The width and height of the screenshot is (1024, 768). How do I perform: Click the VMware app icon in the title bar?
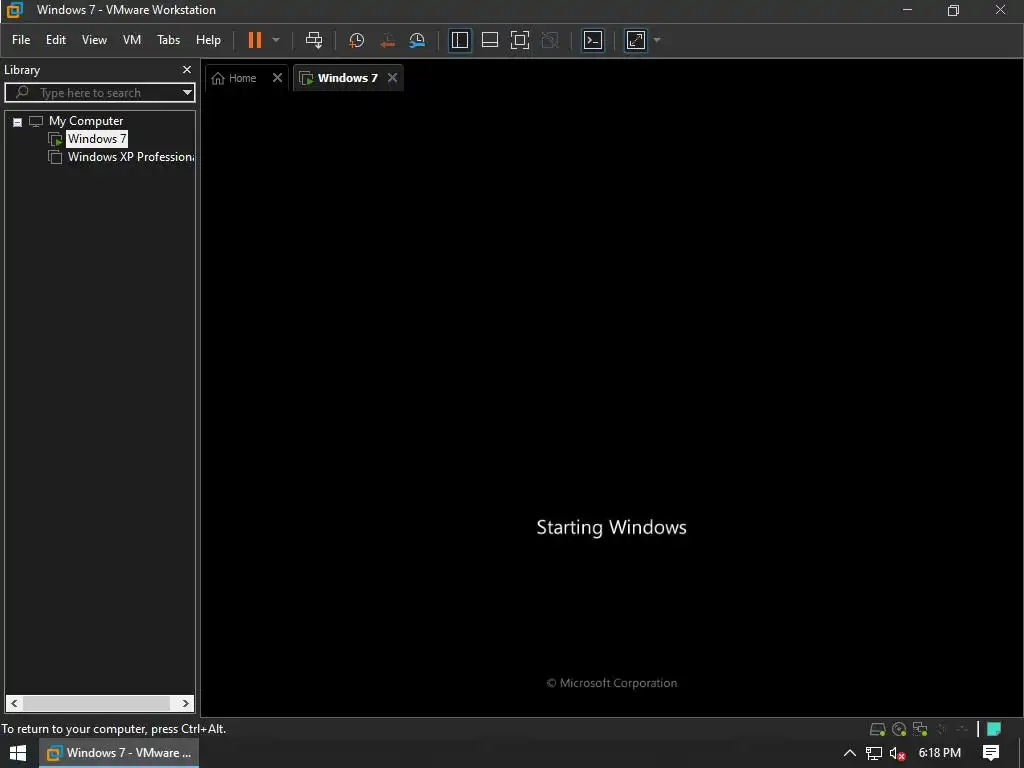(14, 10)
